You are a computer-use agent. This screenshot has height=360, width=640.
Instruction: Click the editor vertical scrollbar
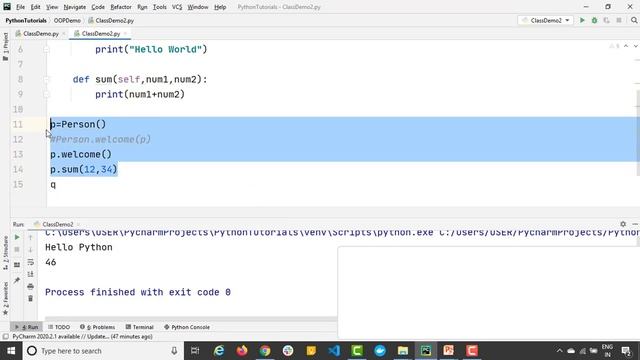pyautogui.click(x=638, y=133)
